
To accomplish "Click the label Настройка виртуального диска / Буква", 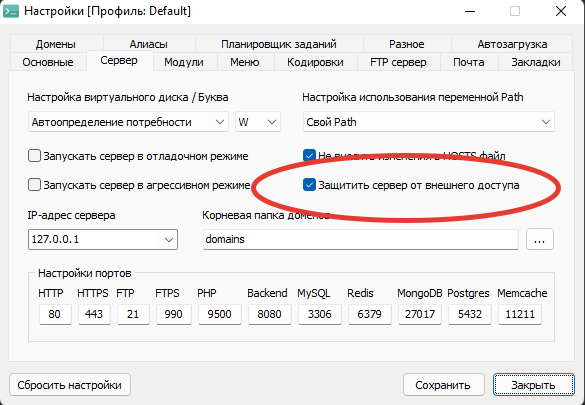I will click(x=128, y=97).
